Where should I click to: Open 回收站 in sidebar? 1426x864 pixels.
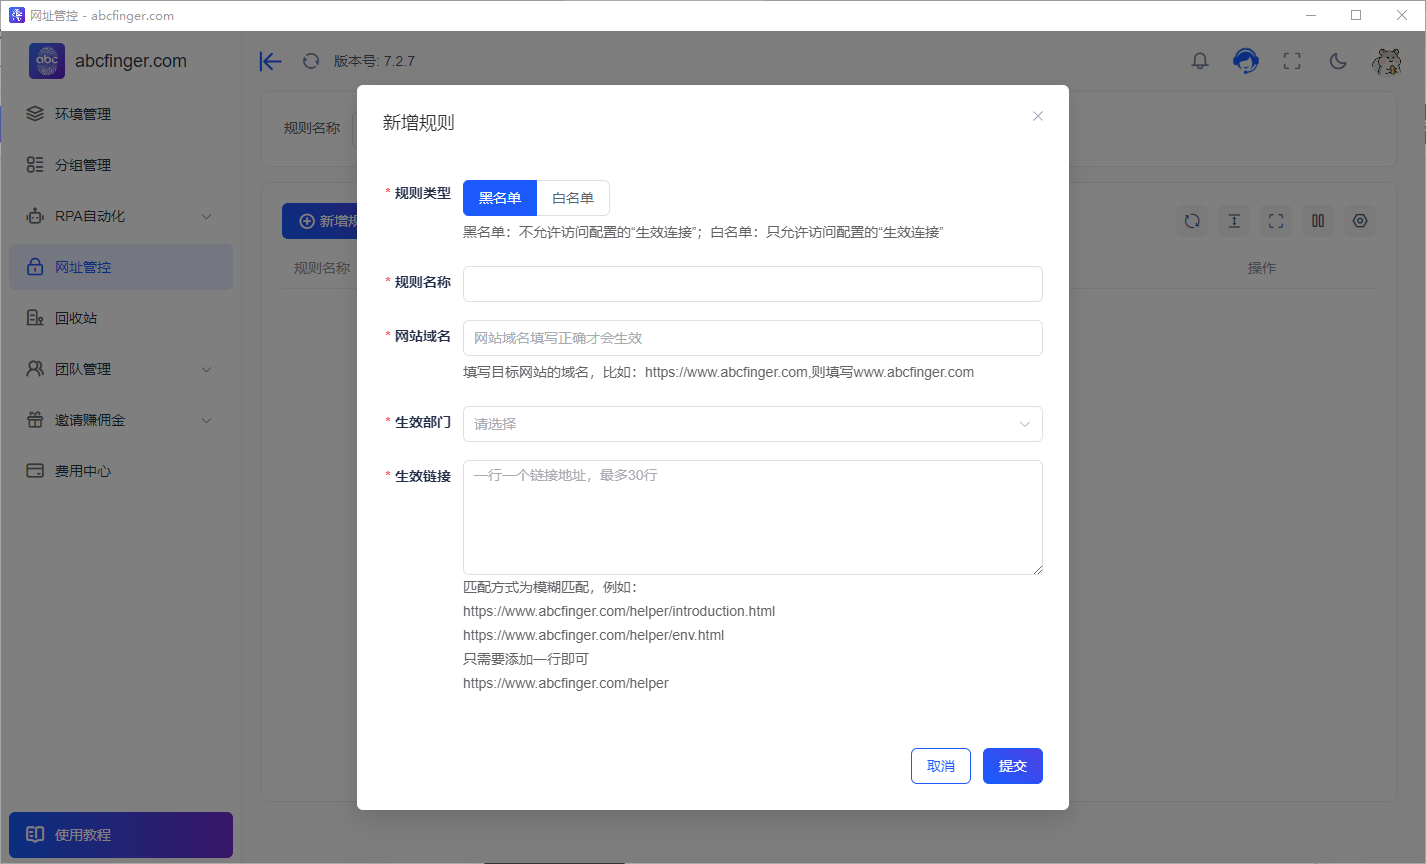point(121,318)
